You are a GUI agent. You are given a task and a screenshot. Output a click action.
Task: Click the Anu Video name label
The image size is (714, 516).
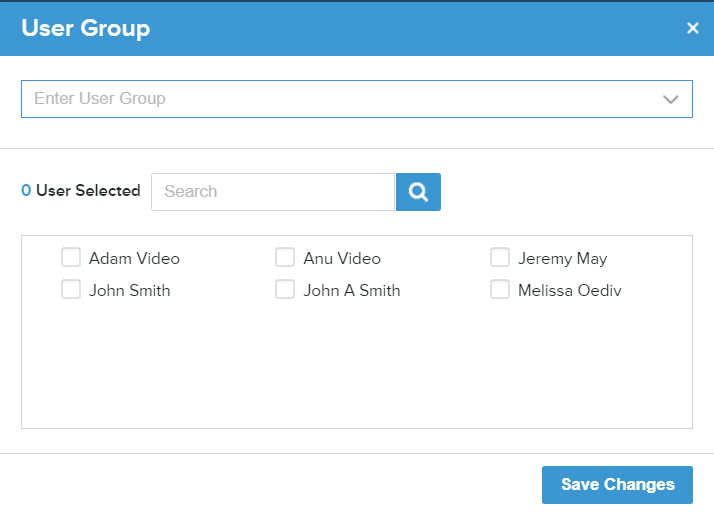(342, 259)
